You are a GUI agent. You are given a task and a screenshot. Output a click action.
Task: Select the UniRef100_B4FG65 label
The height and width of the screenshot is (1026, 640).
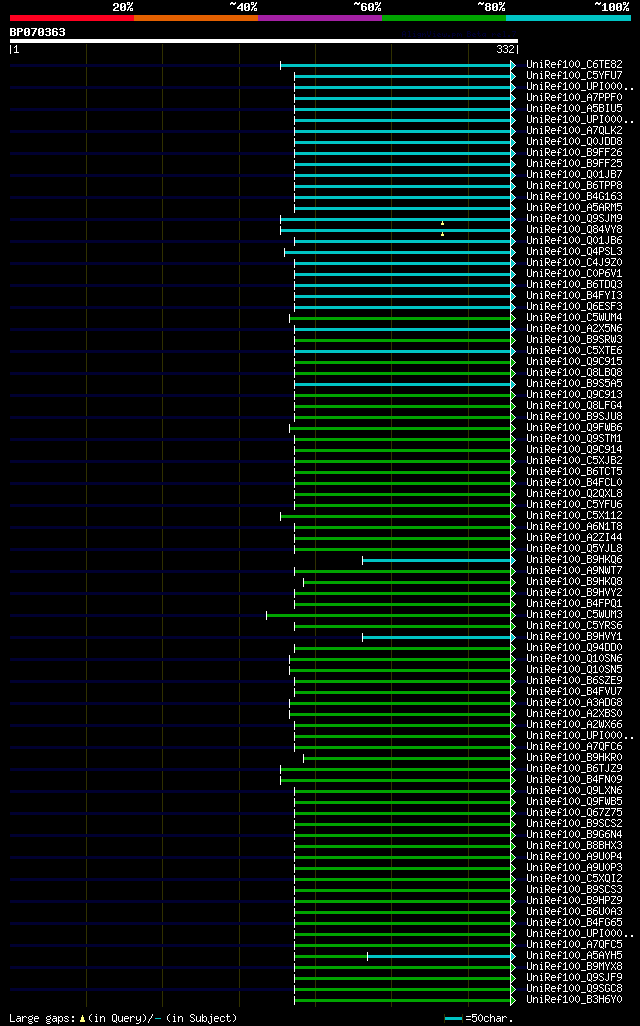pos(575,923)
